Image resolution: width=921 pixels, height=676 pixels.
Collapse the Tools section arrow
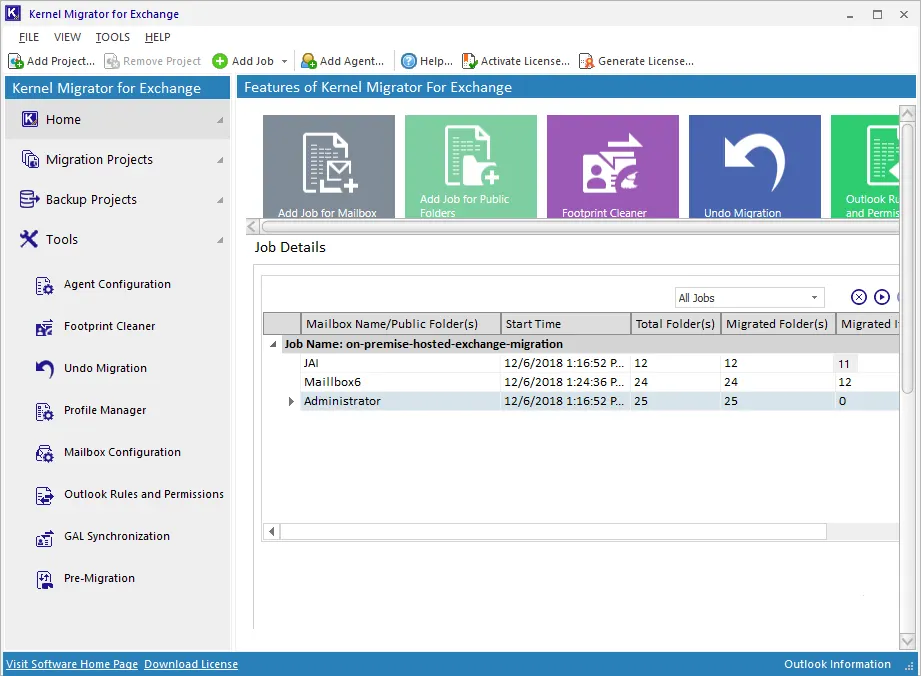click(x=220, y=240)
